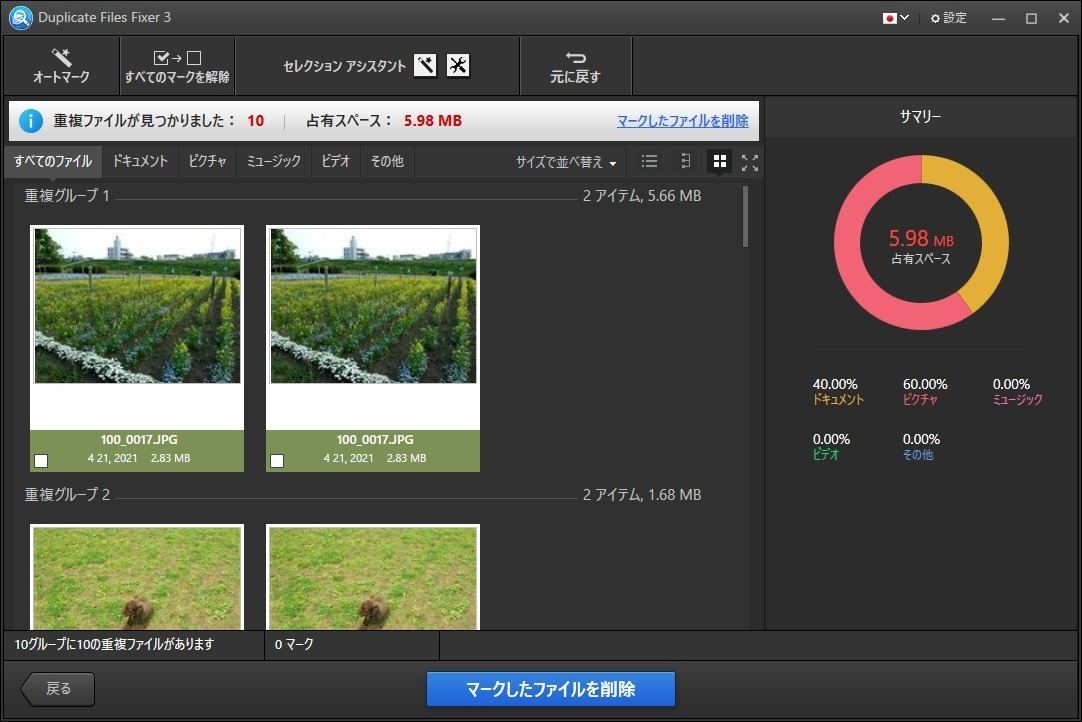The height and width of the screenshot is (722, 1082).
Task: Click 重複グループ 1 header
Action: [67, 196]
